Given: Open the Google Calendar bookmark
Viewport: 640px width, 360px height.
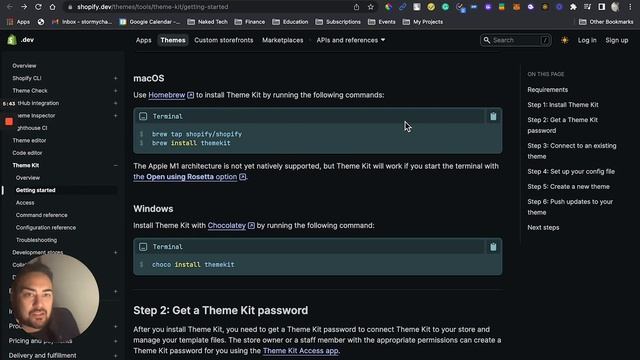Looking at the screenshot, I should click(x=150, y=22).
